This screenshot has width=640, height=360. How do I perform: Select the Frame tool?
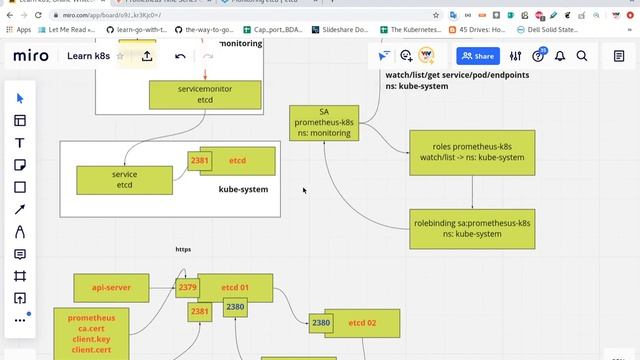tap(20, 276)
